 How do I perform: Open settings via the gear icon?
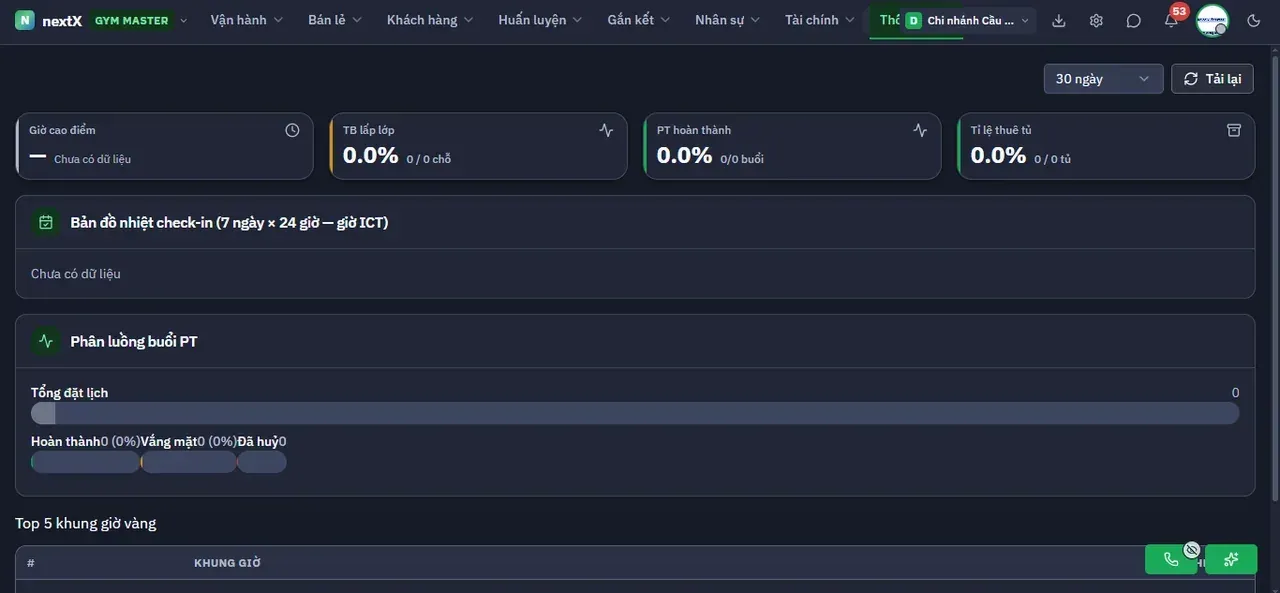(x=1096, y=20)
